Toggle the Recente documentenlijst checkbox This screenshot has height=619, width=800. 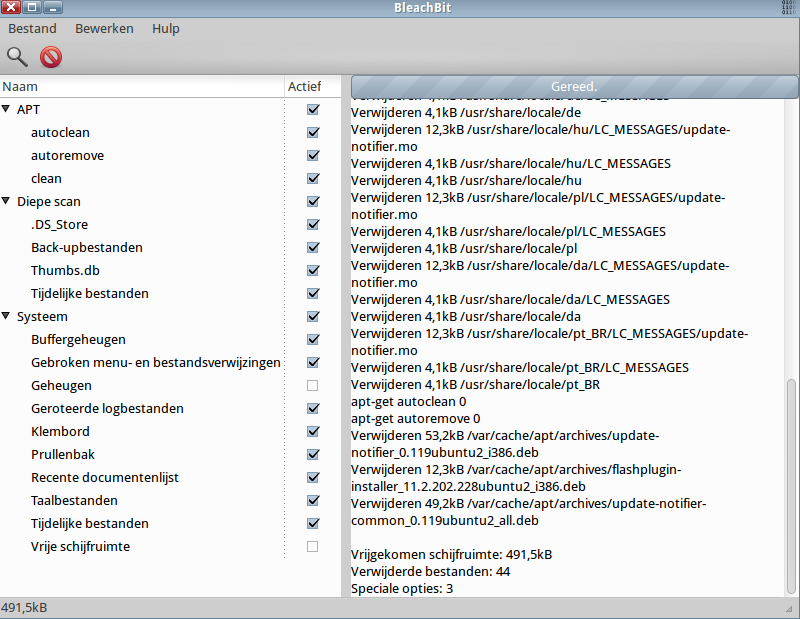[313, 478]
